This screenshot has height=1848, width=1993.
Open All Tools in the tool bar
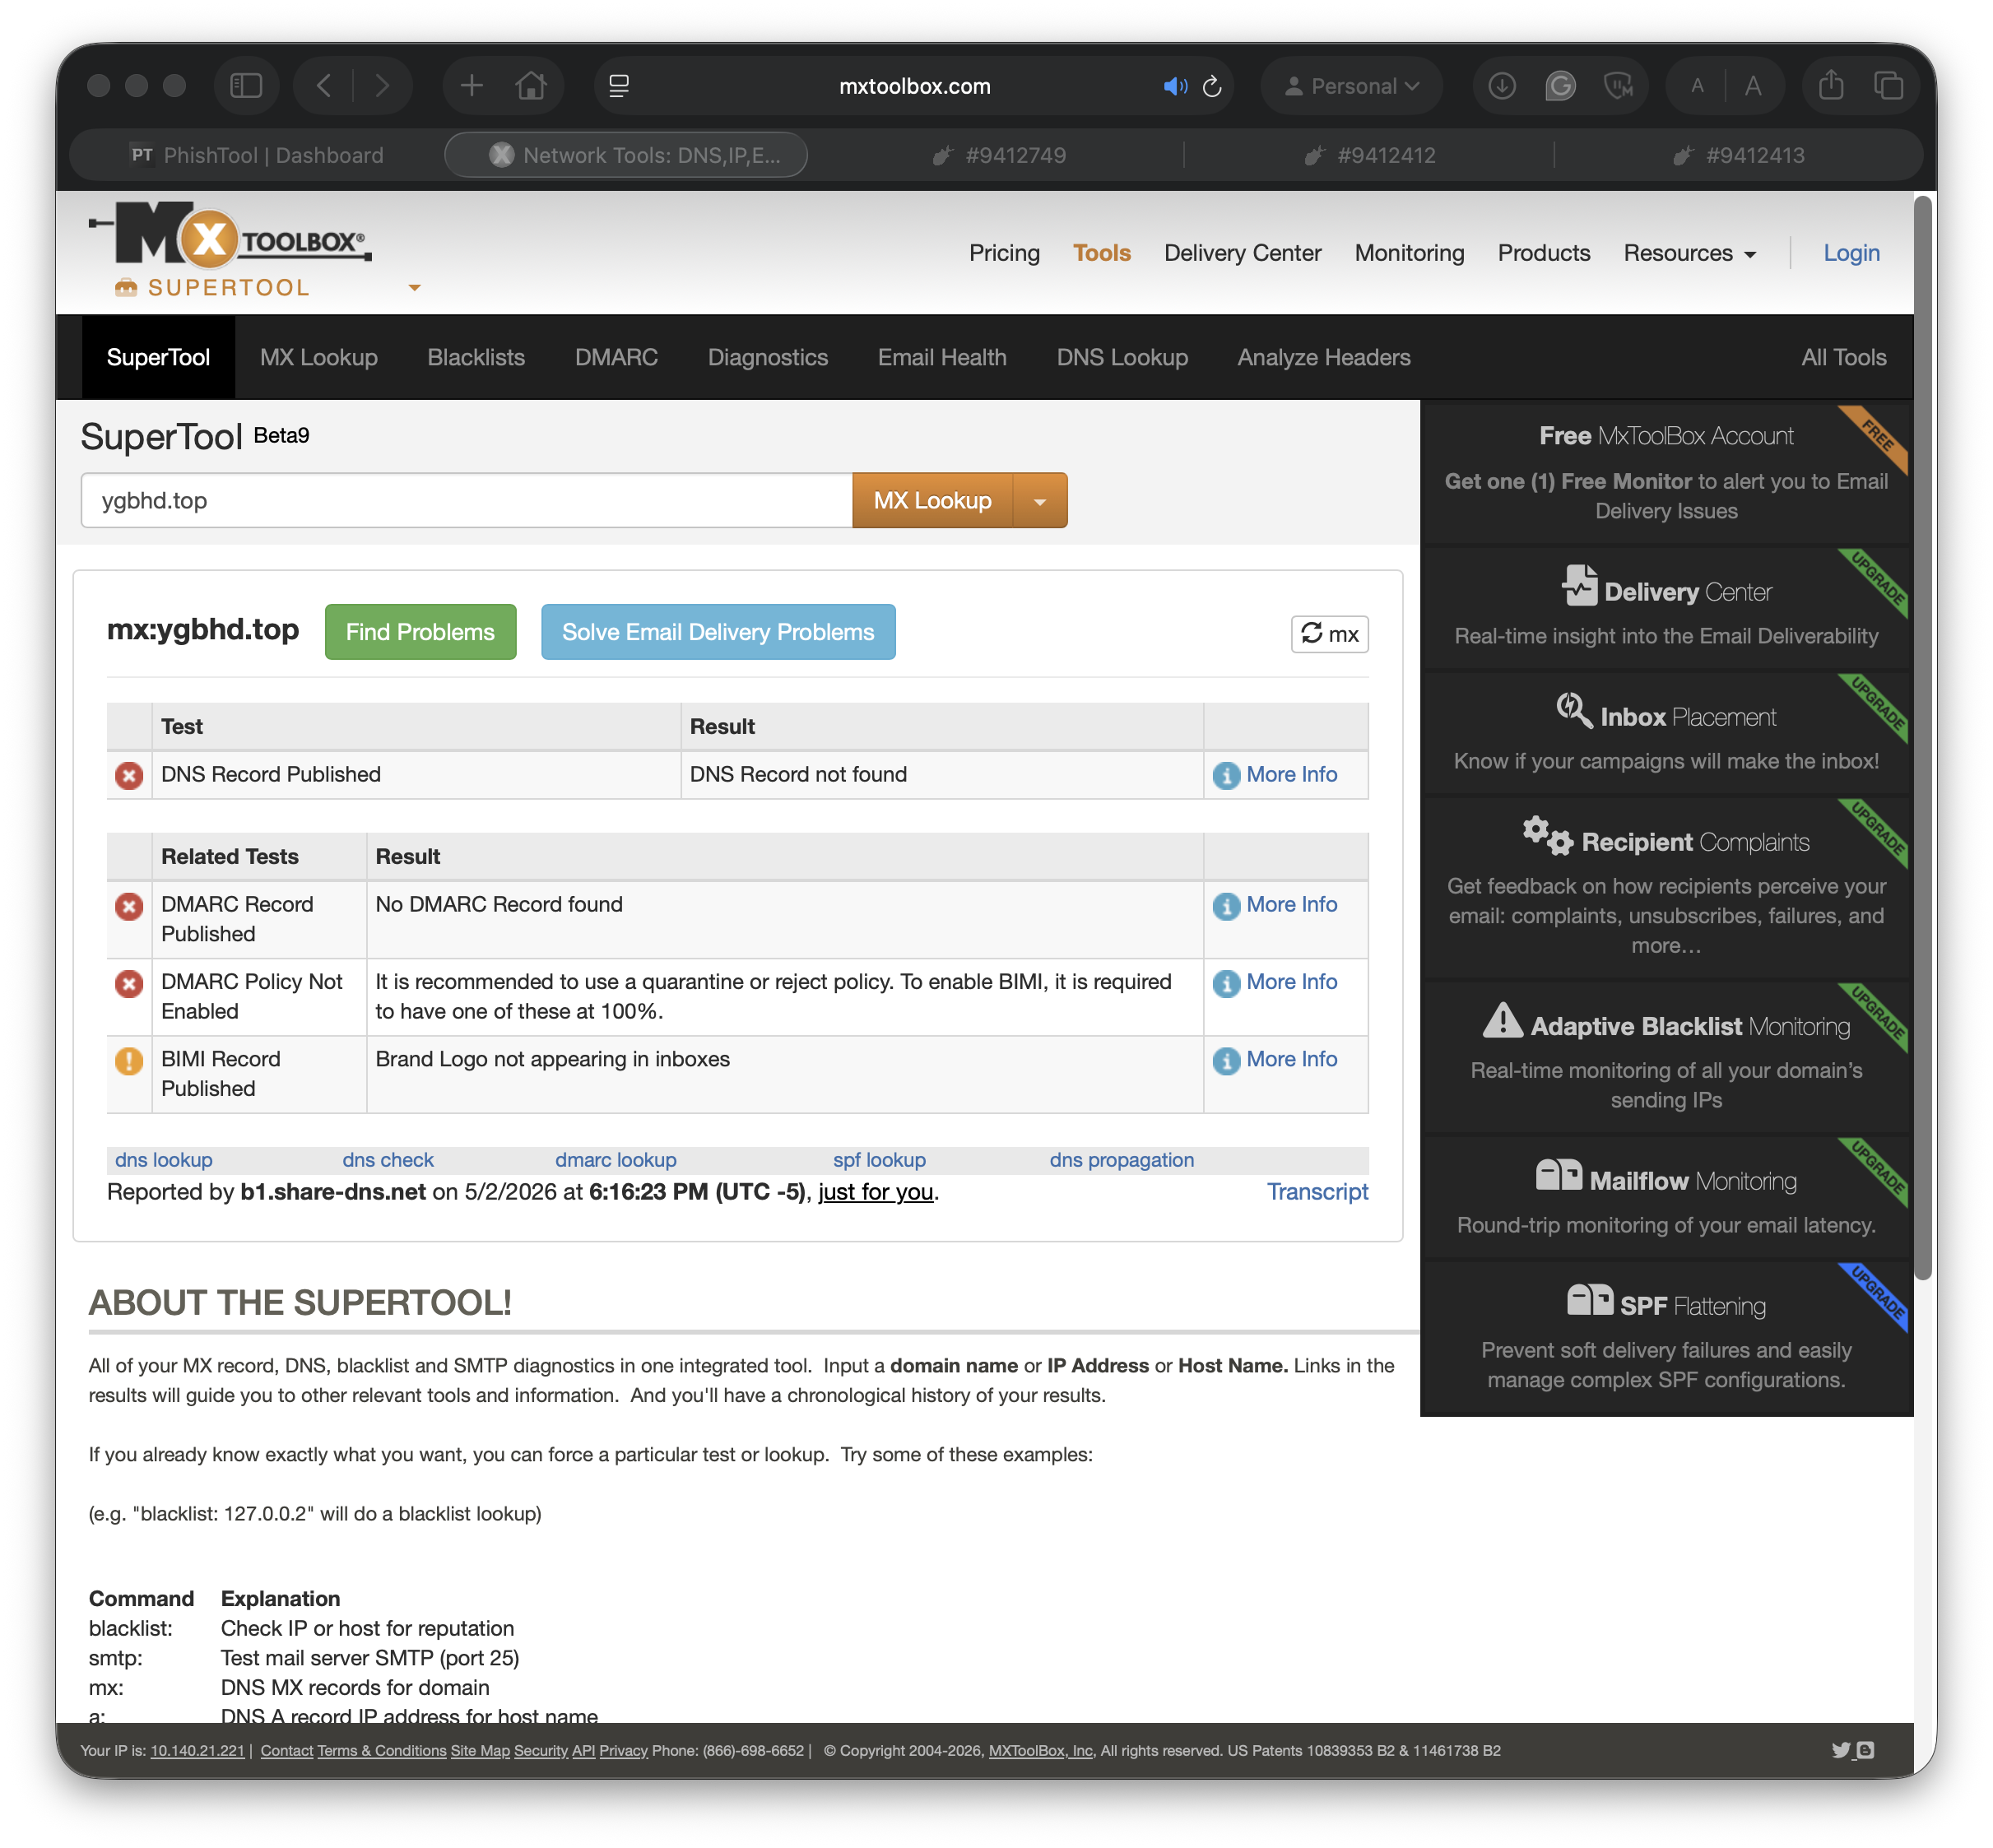tap(1843, 358)
